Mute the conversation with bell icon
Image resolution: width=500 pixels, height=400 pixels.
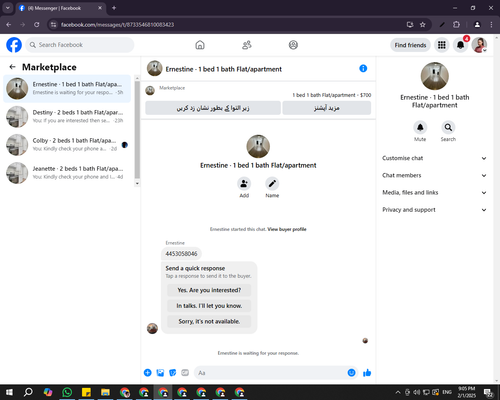pyautogui.click(x=420, y=127)
